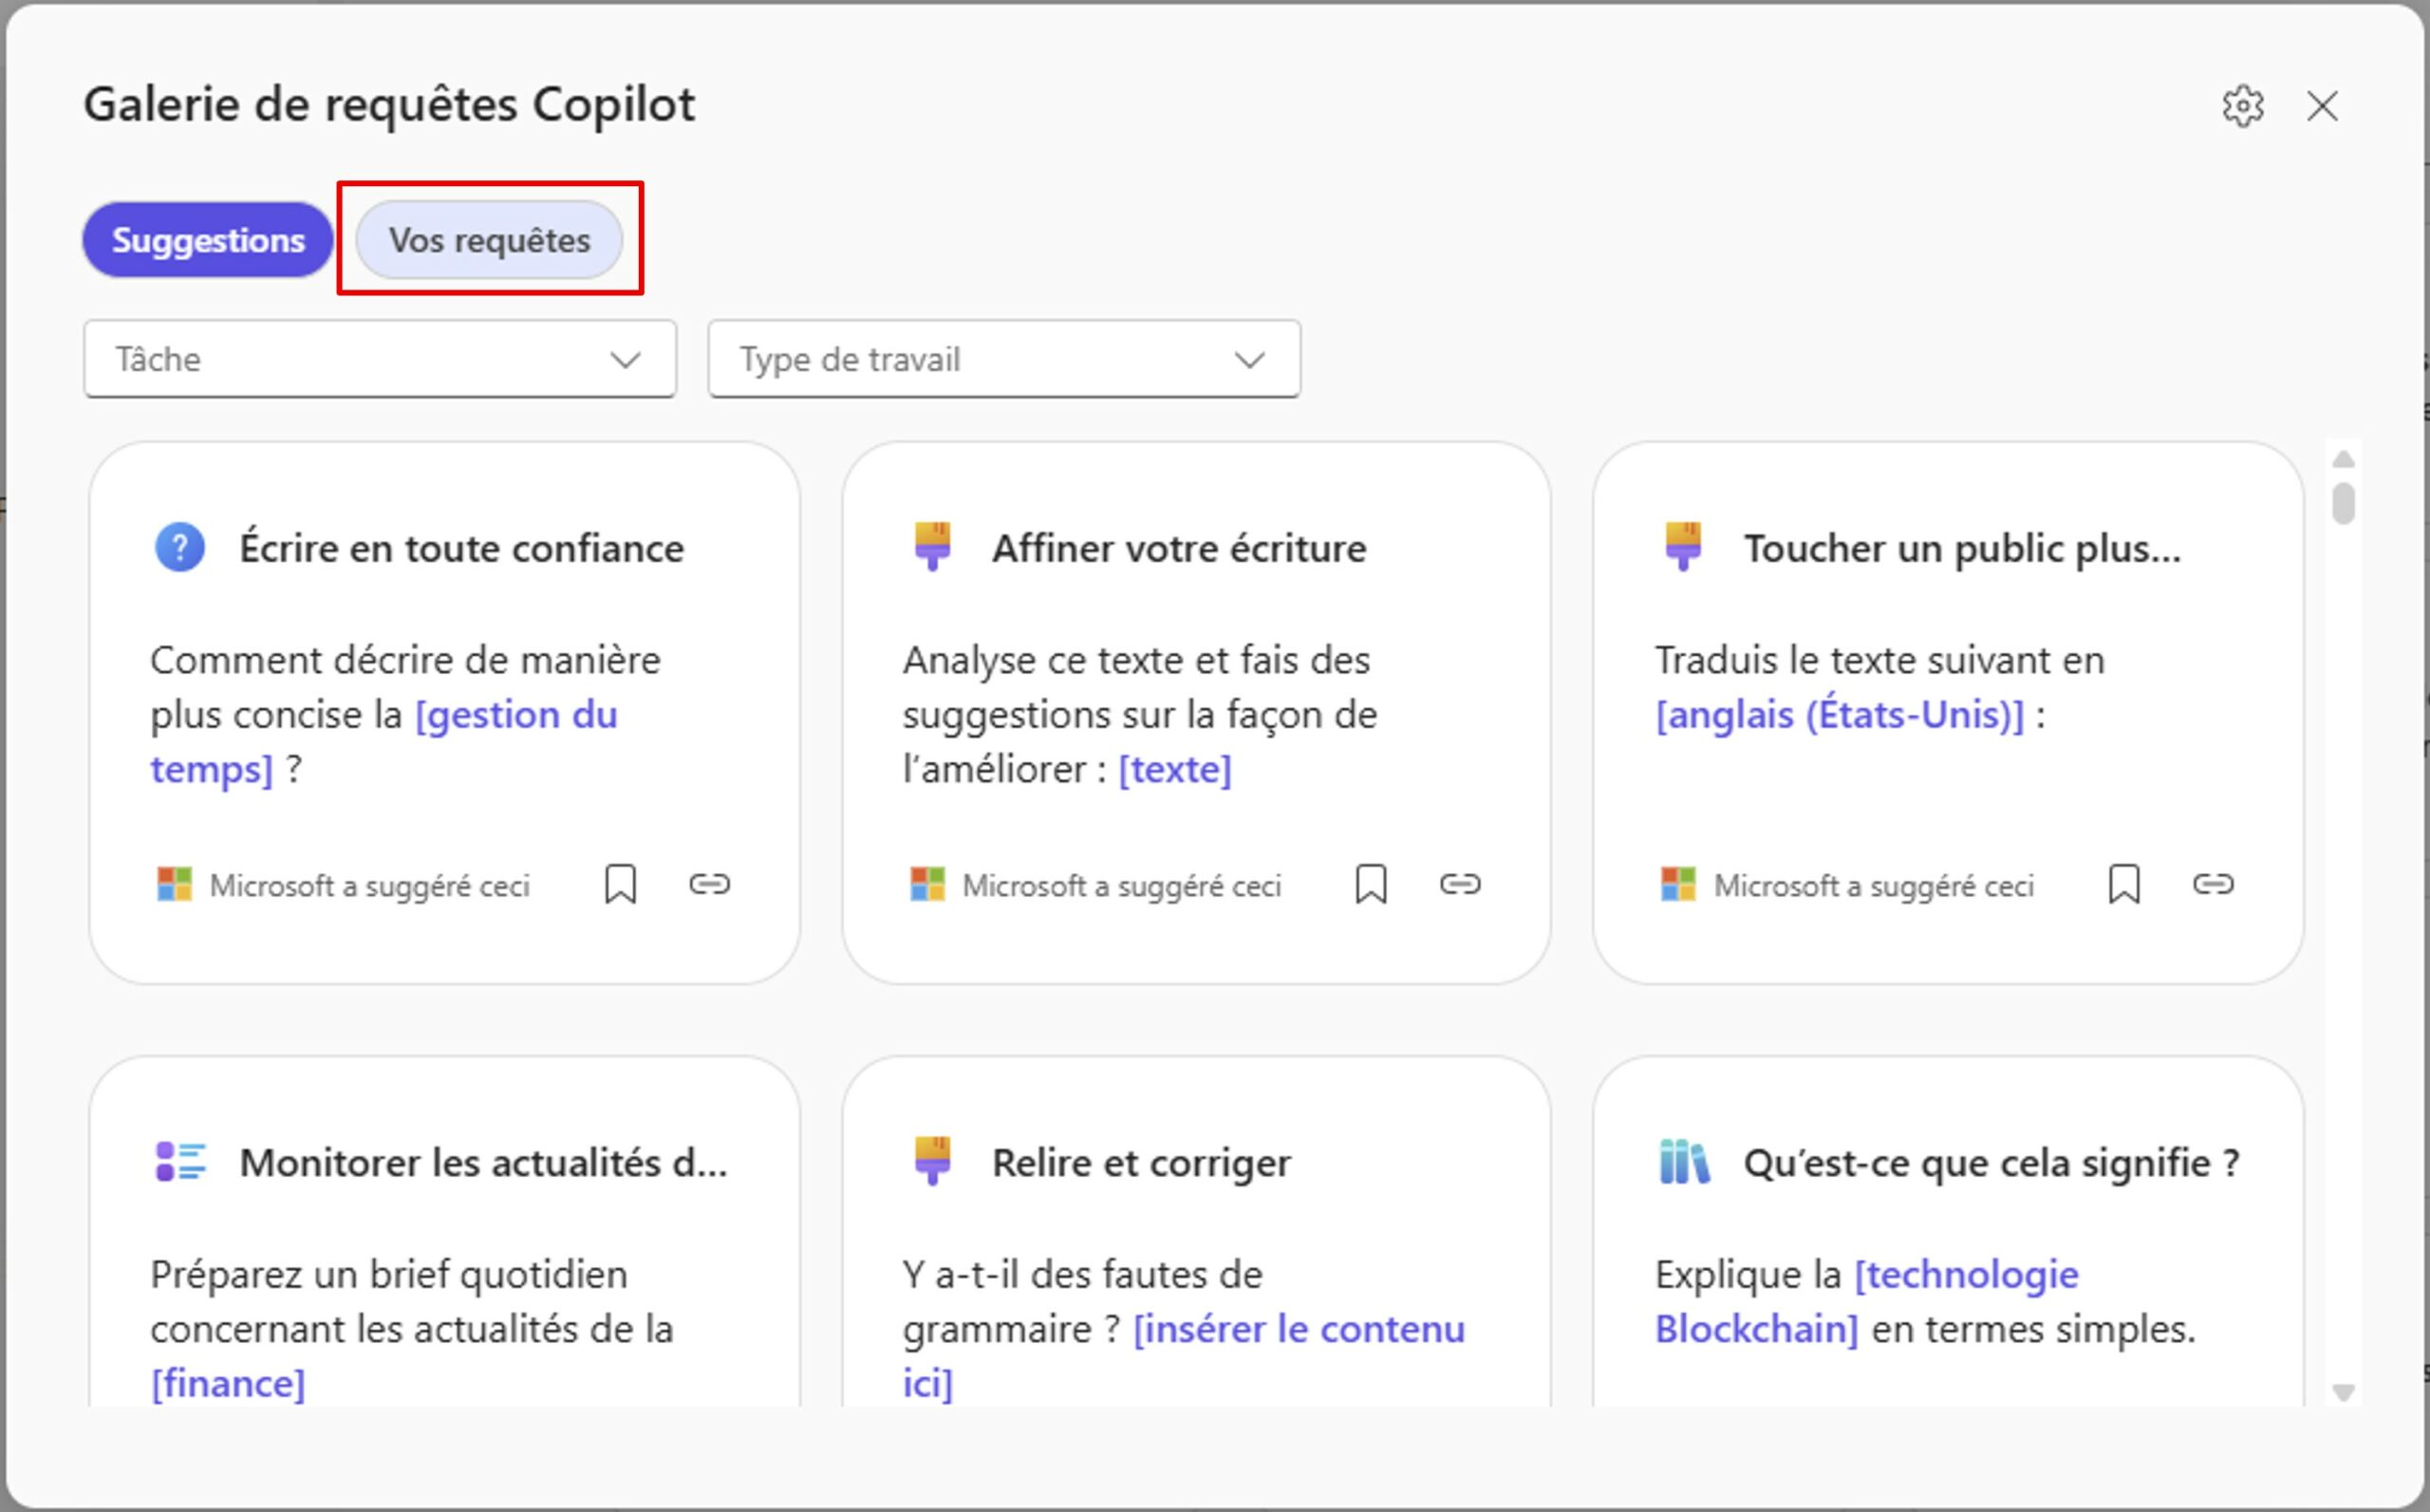Copy link for "Affiner votre écriture" card
Viewport: 2430px width, 1512px height.
click(1459, 884)
